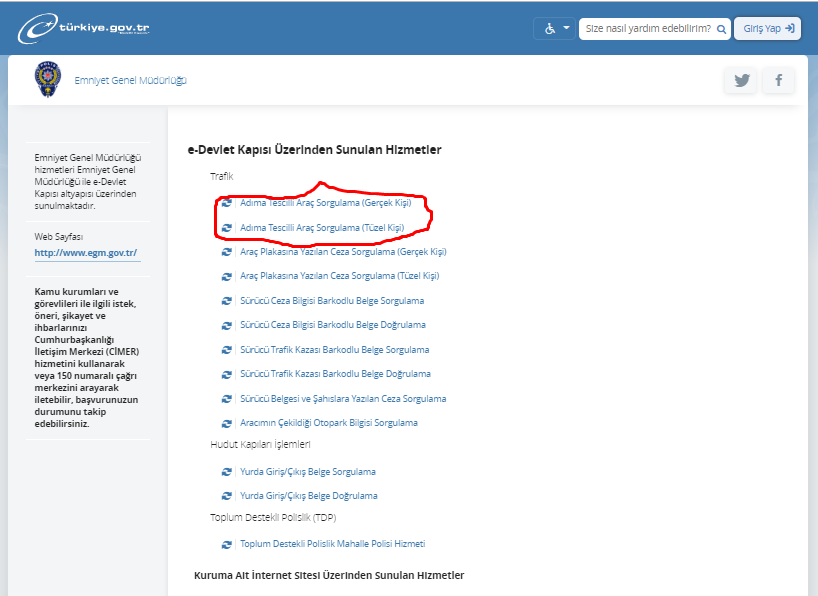Open Aracımın Çekildiği Otopark Bilgisi Sorgulama
Screen dimensions: 818x596
(x=328, y=423)
